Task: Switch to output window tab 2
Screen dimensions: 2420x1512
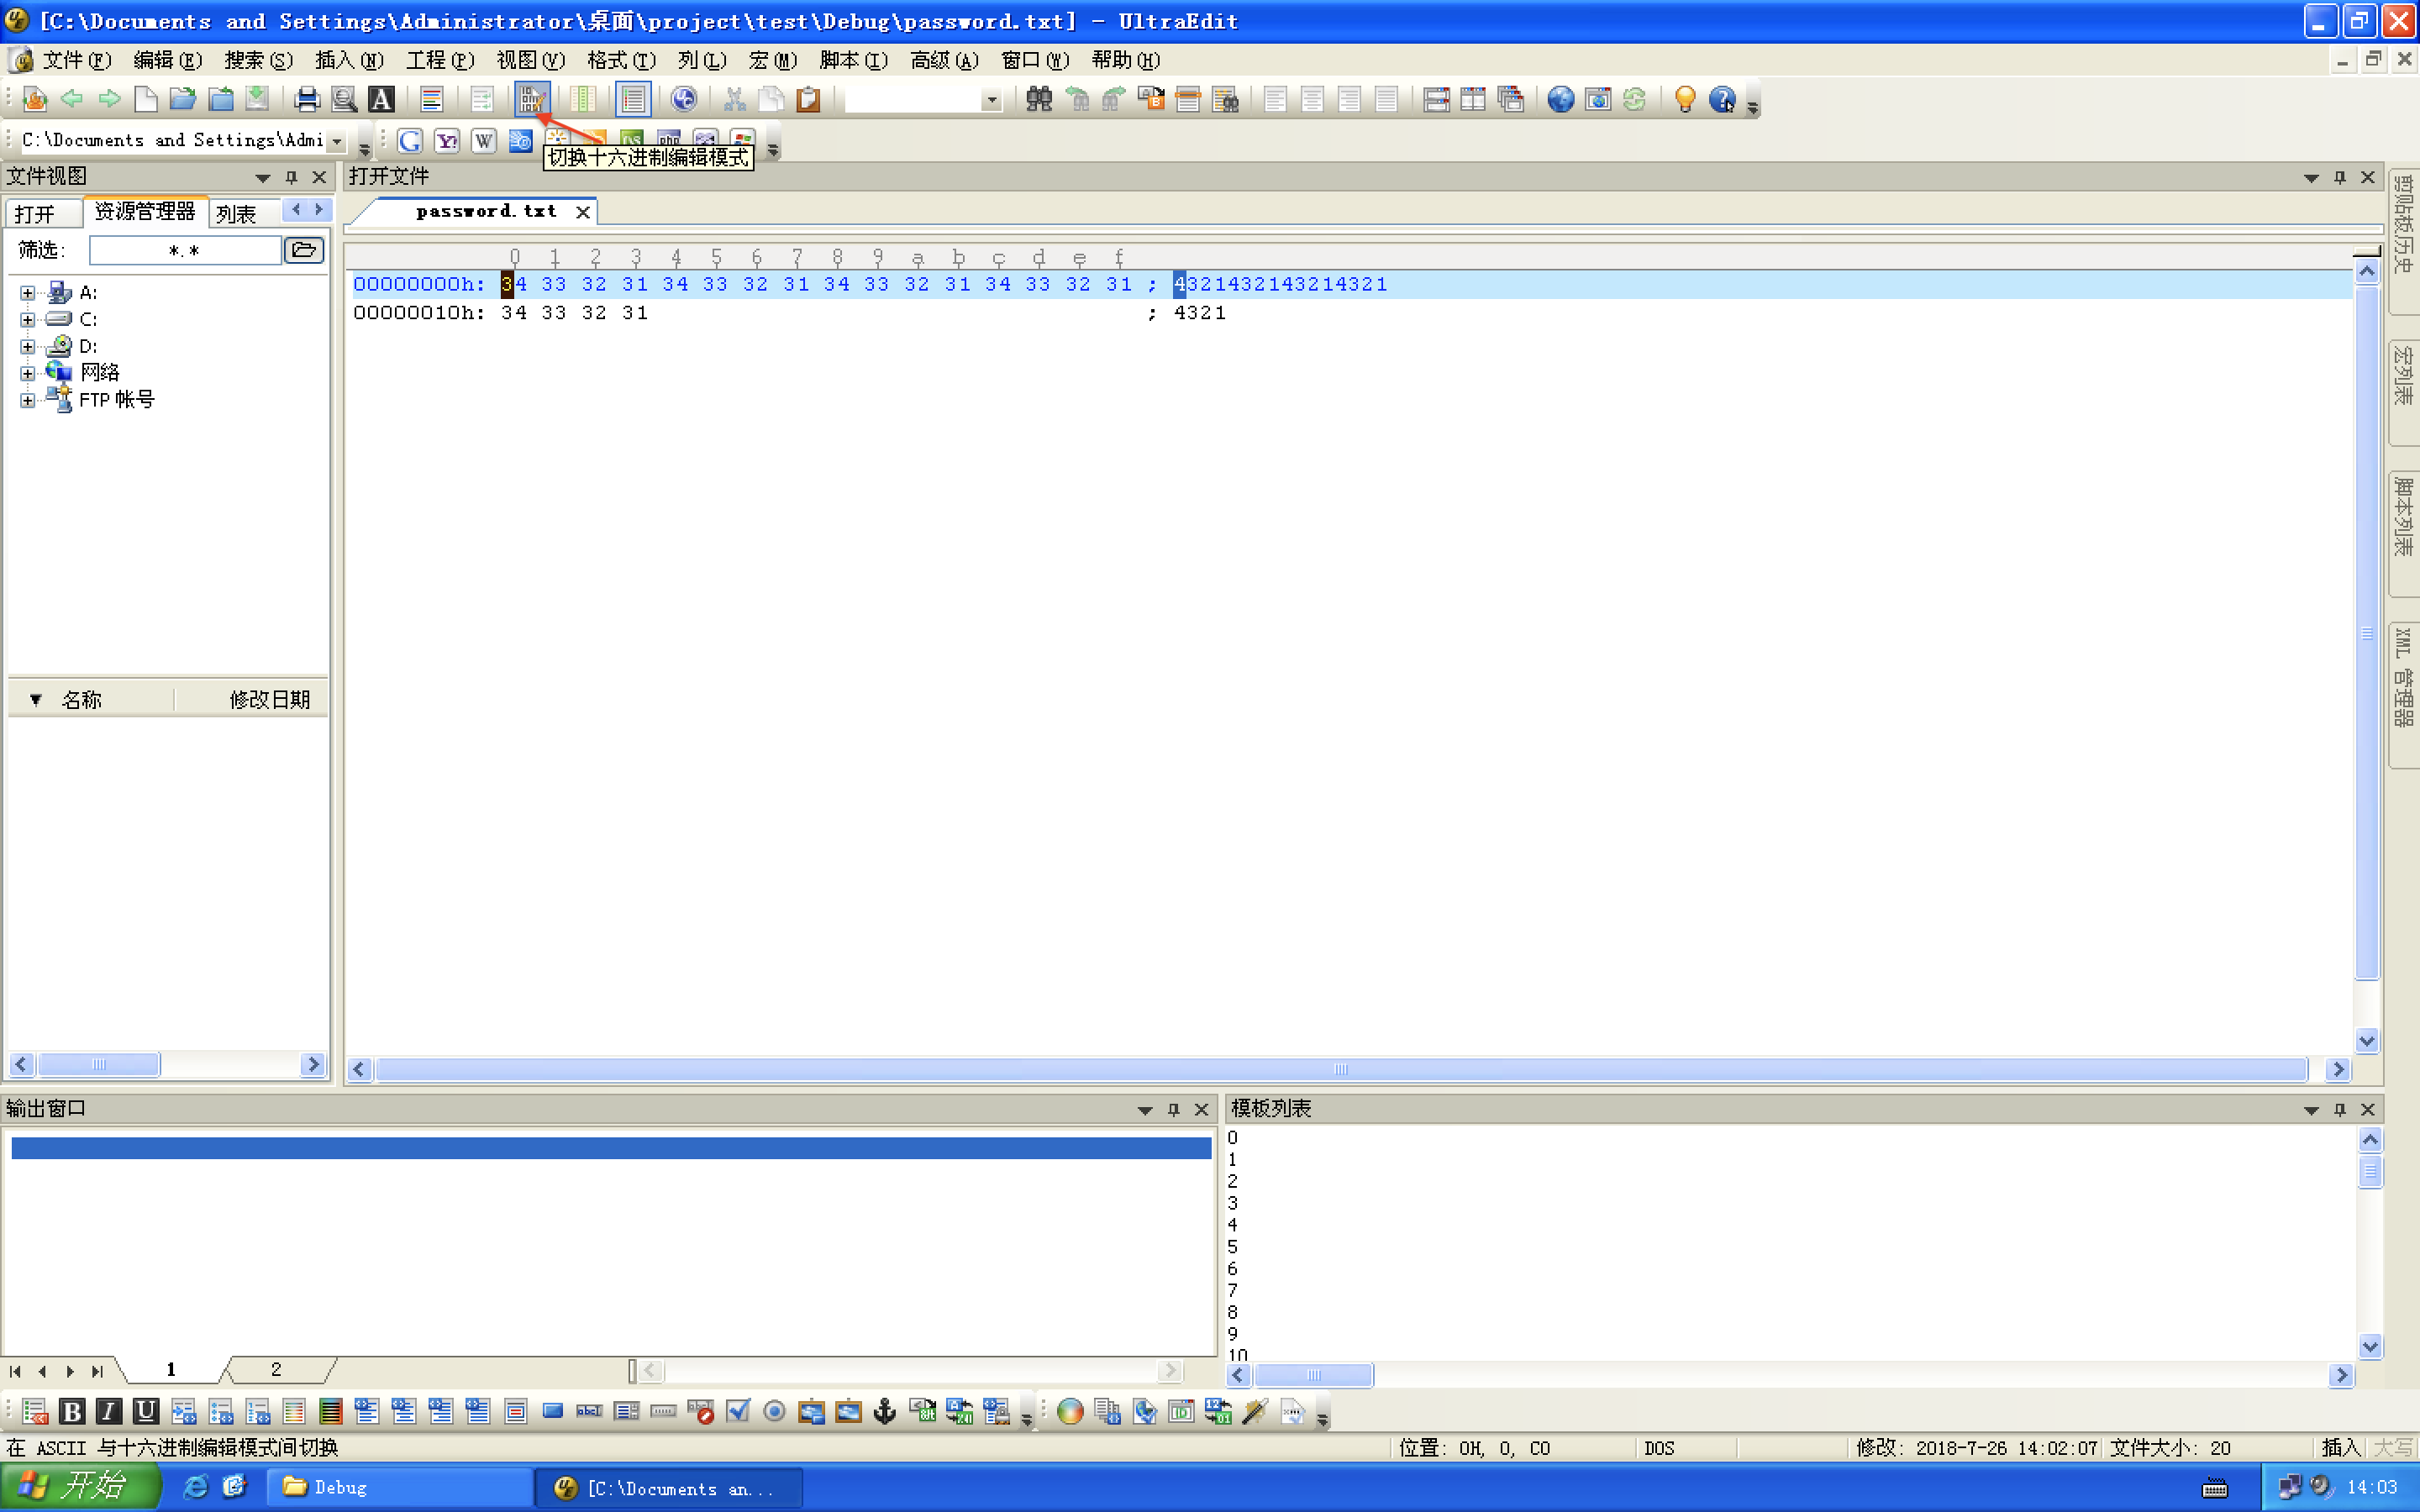Action: 276,1369
